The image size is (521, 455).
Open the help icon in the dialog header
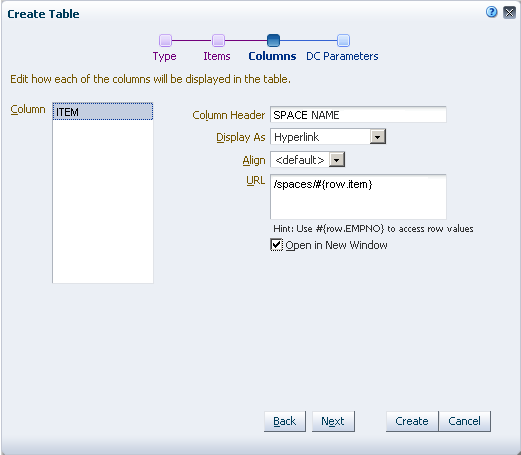coord(491,12)
